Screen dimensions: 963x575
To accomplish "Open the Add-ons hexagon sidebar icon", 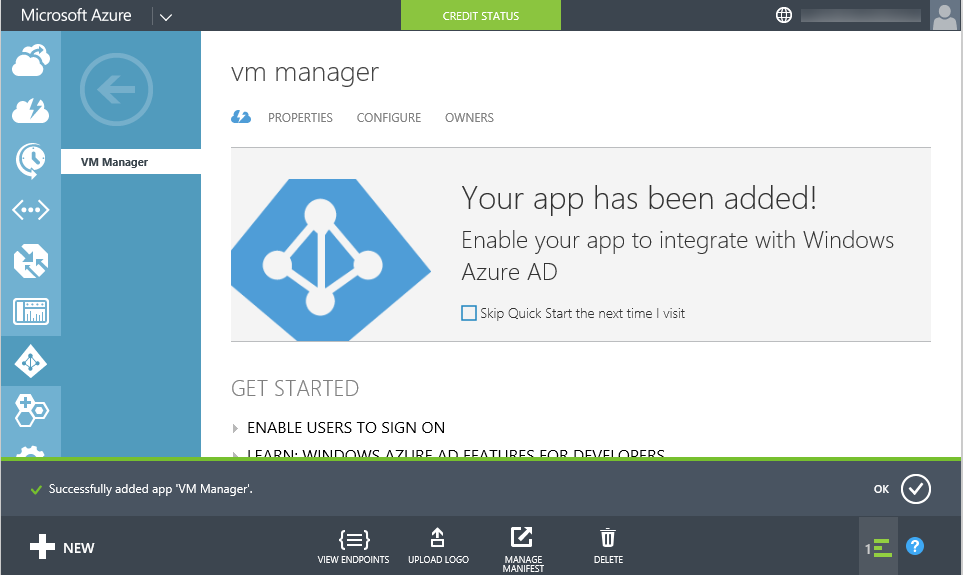I will tap(31, 411).
